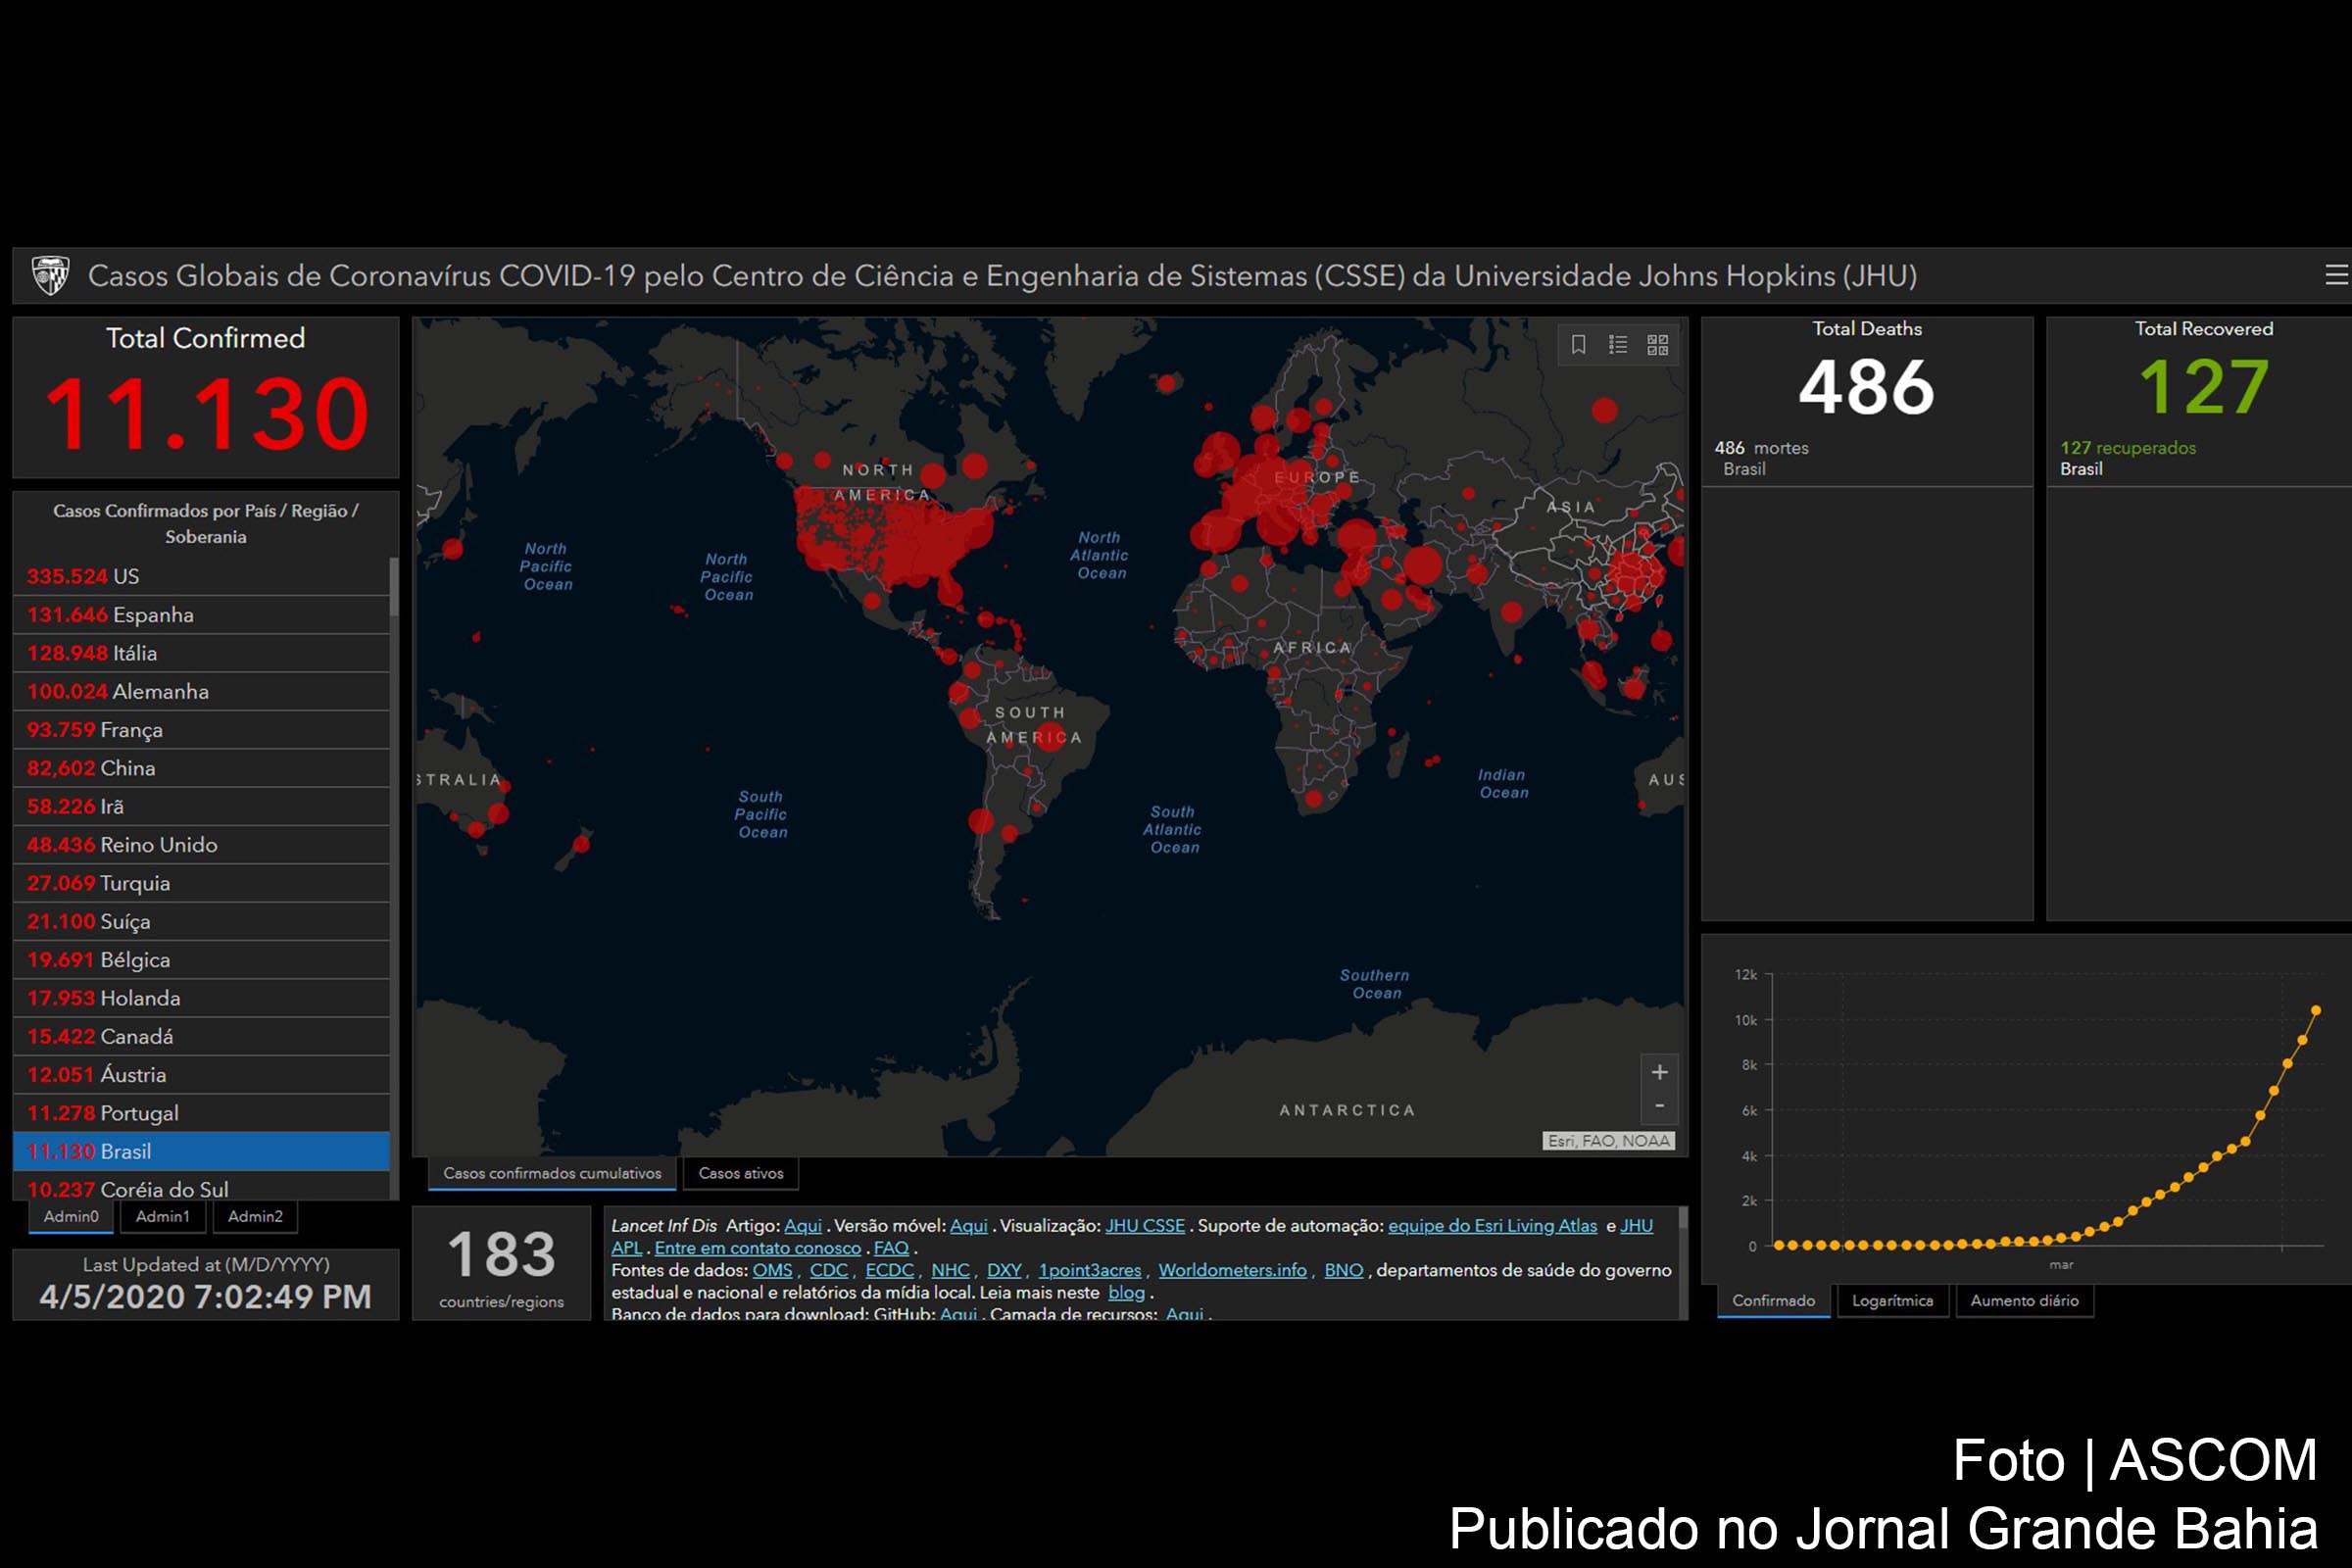Select the Turquia row

point(201,883)
